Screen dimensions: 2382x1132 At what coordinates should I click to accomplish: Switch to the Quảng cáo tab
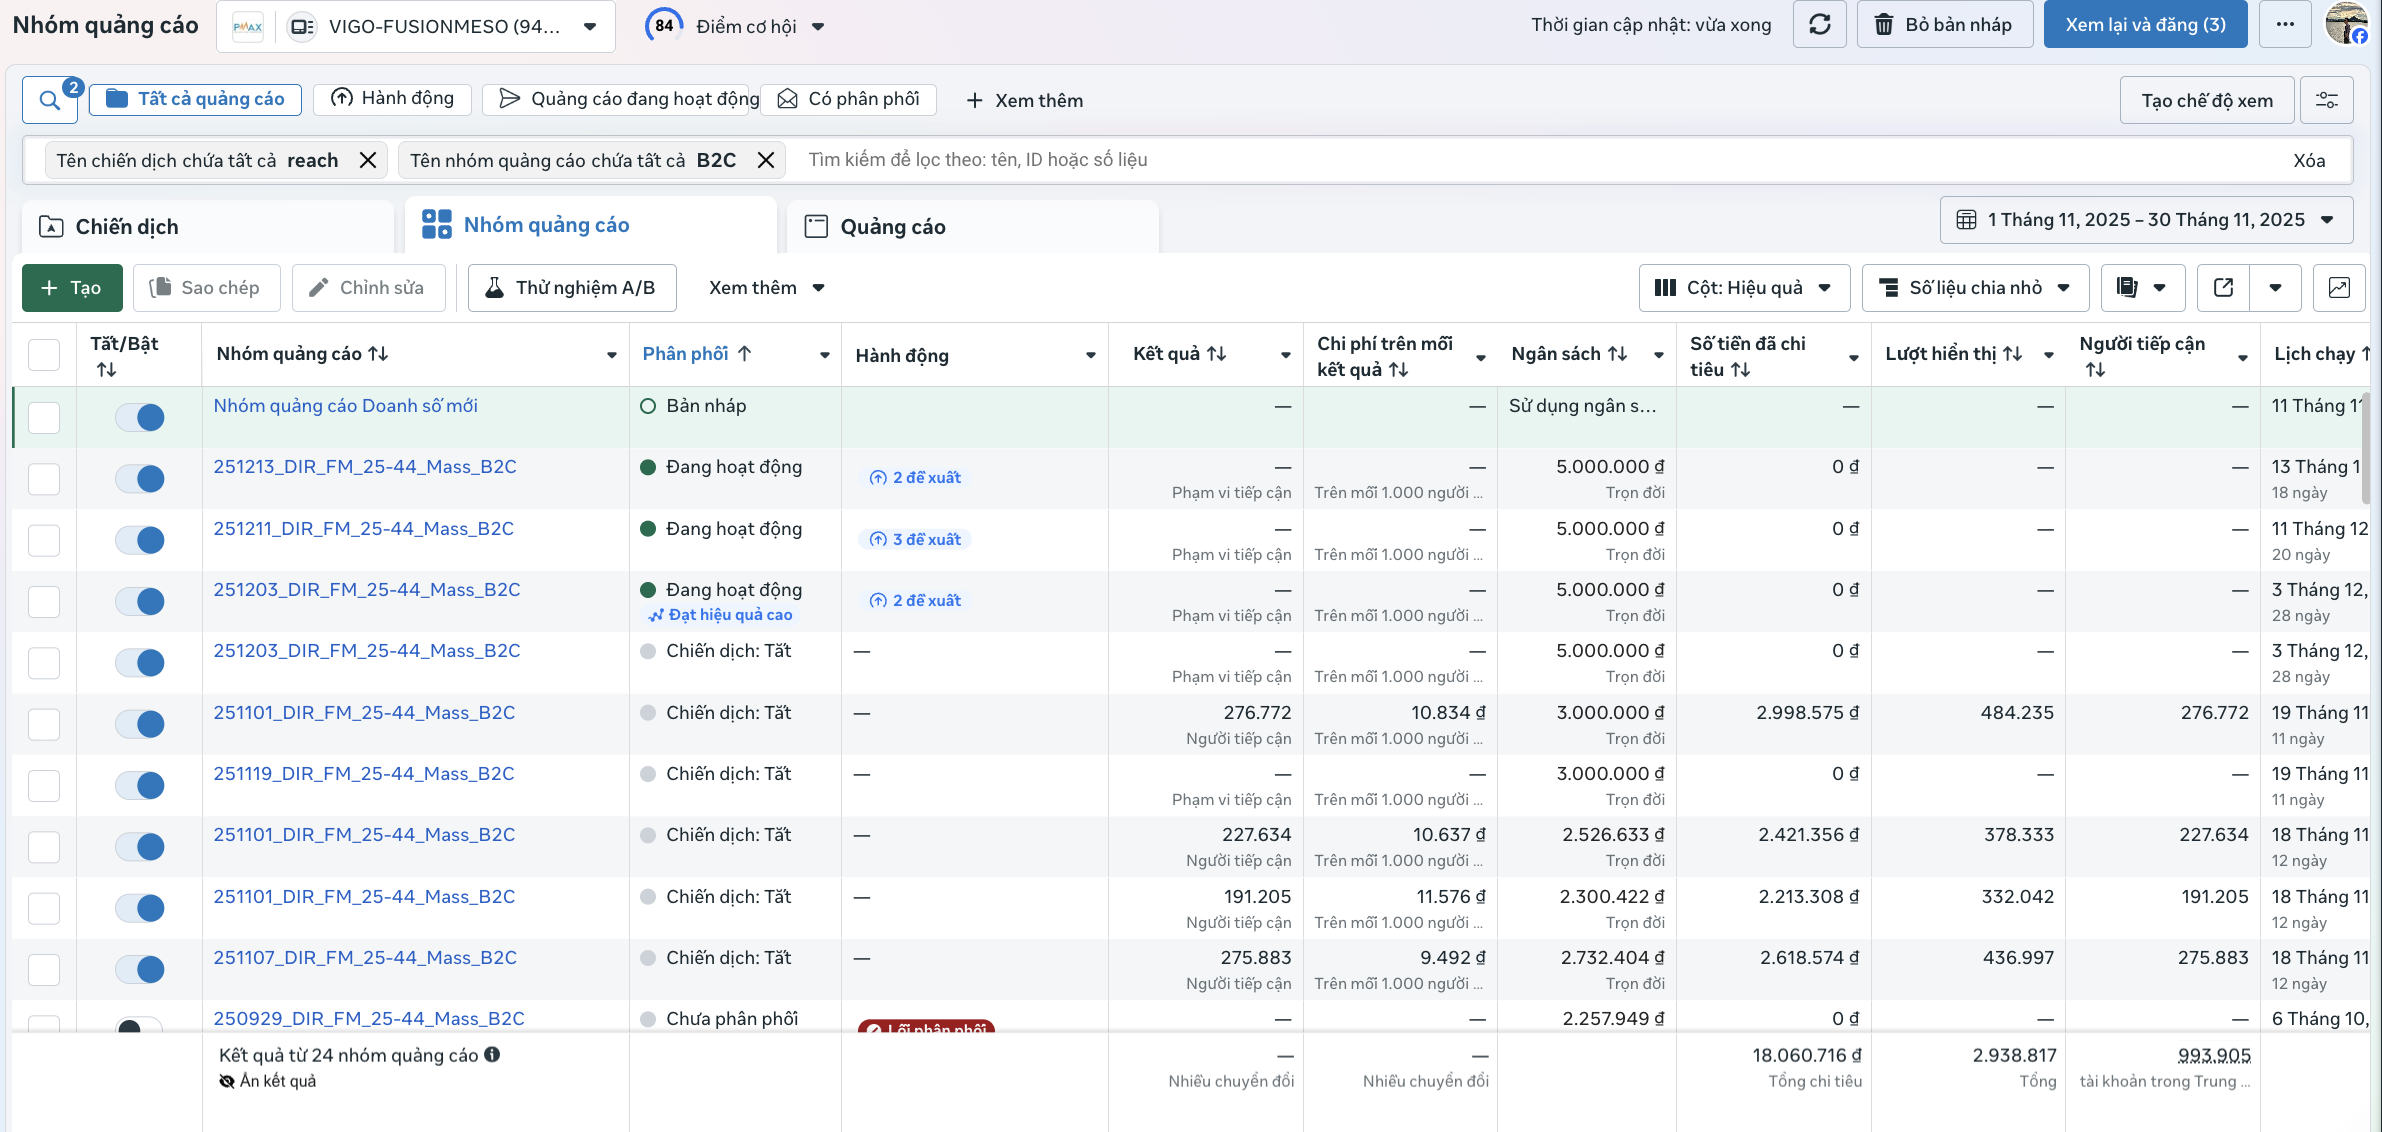point(892,227)
